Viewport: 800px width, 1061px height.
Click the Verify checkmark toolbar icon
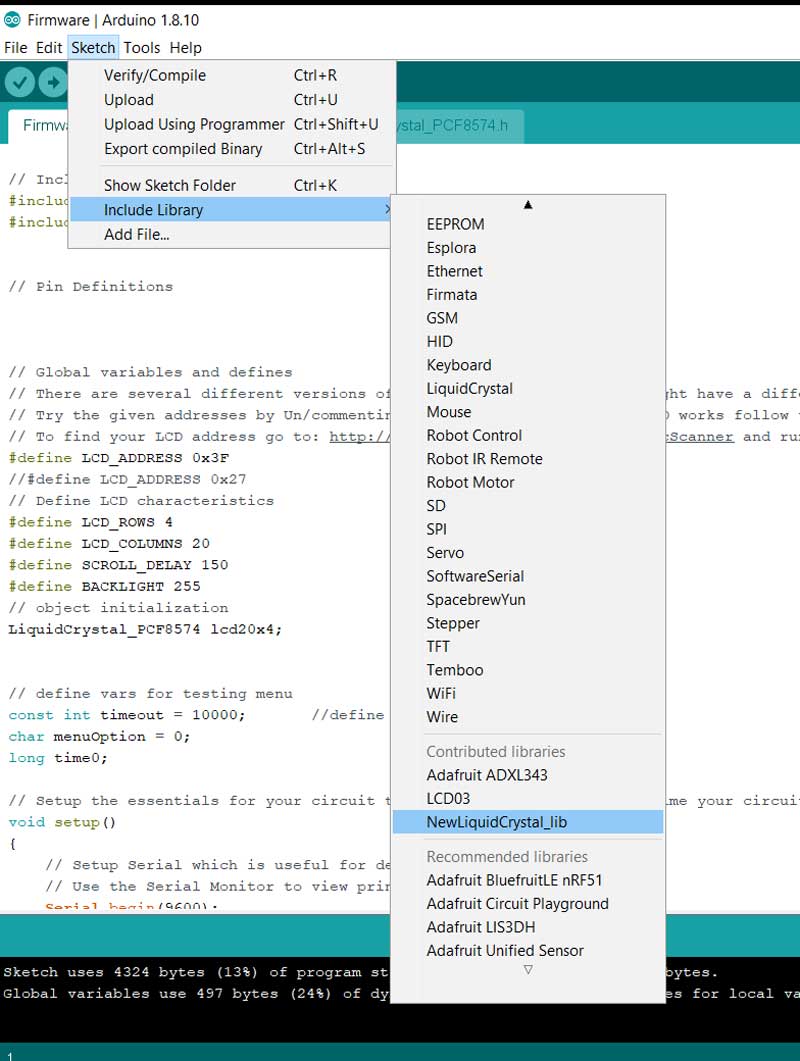(x=20, y=83)
